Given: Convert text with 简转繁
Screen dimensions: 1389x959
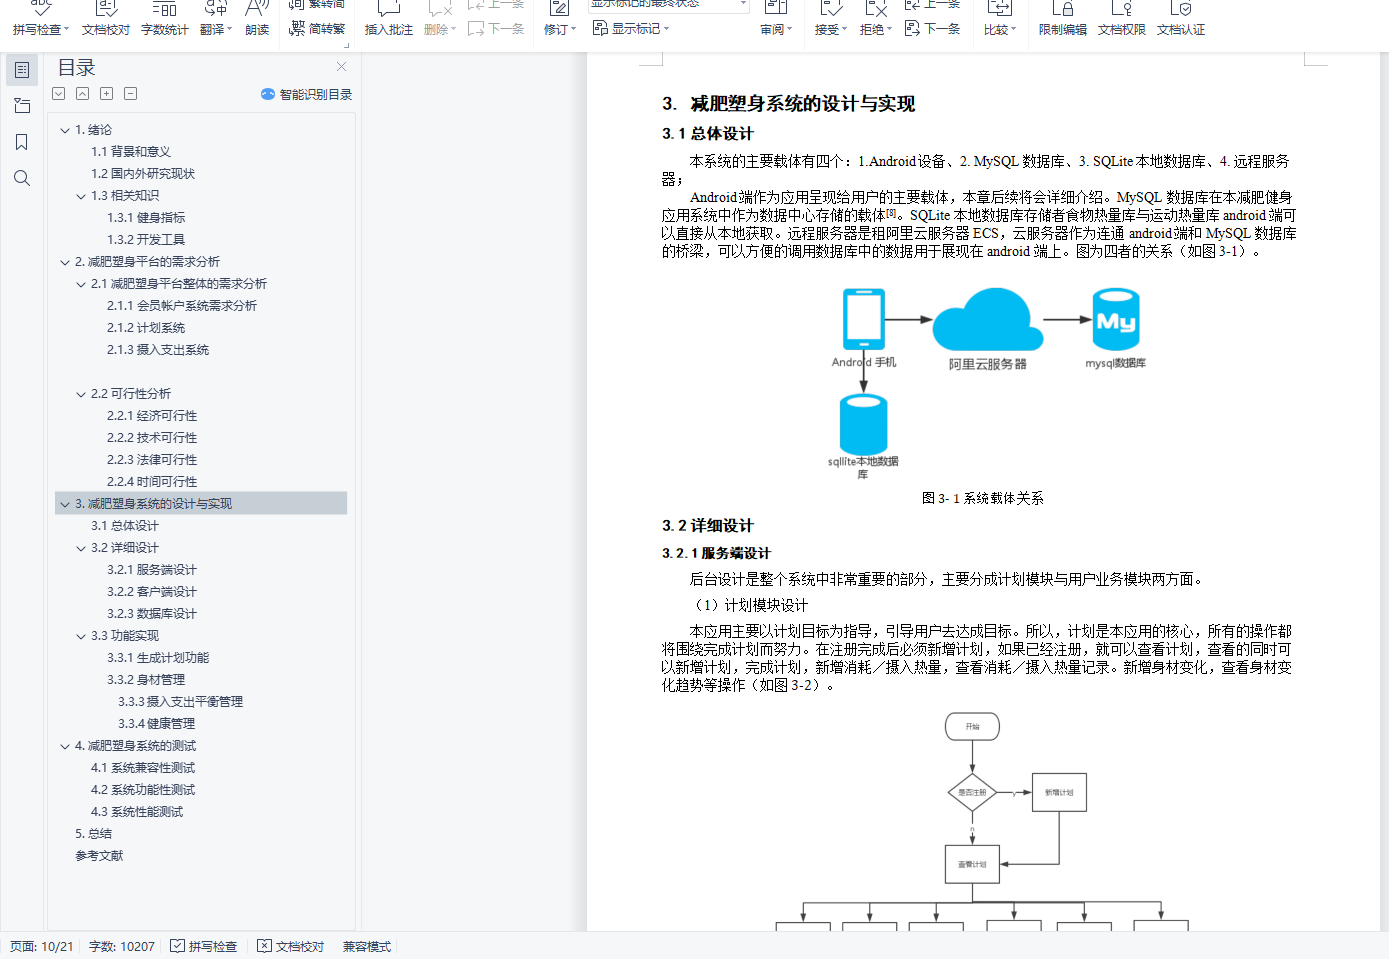Looking at the screenshot, I should pyautogui.click(x=317, y=29).
